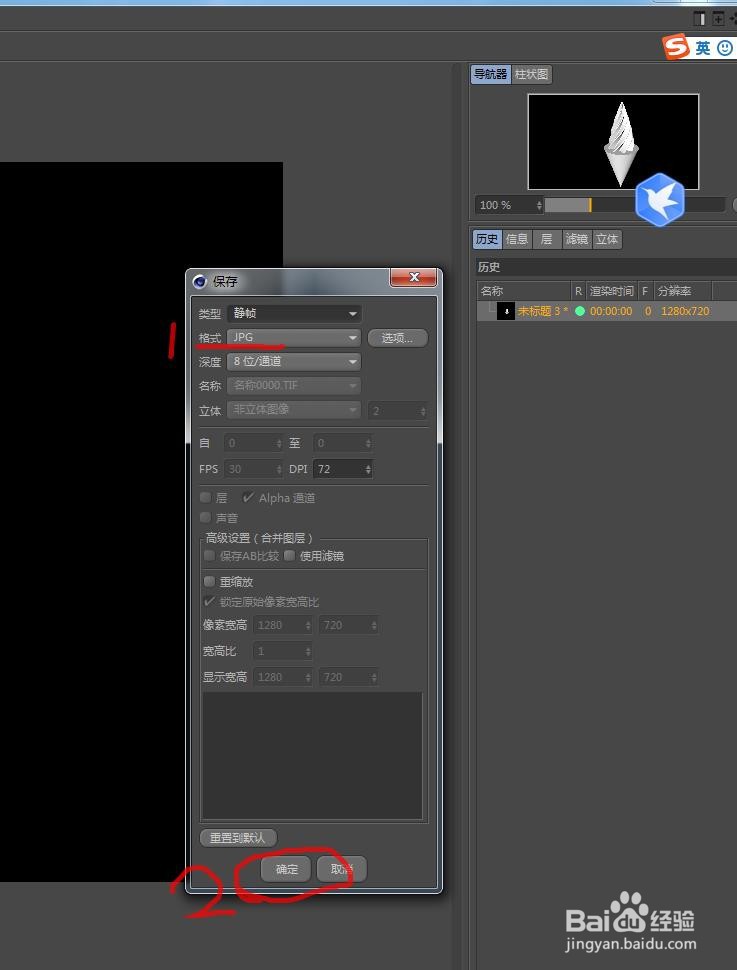The image size is (737, 970).
Task: Click the 00:00:00 render time value
Action: point(611,311)
